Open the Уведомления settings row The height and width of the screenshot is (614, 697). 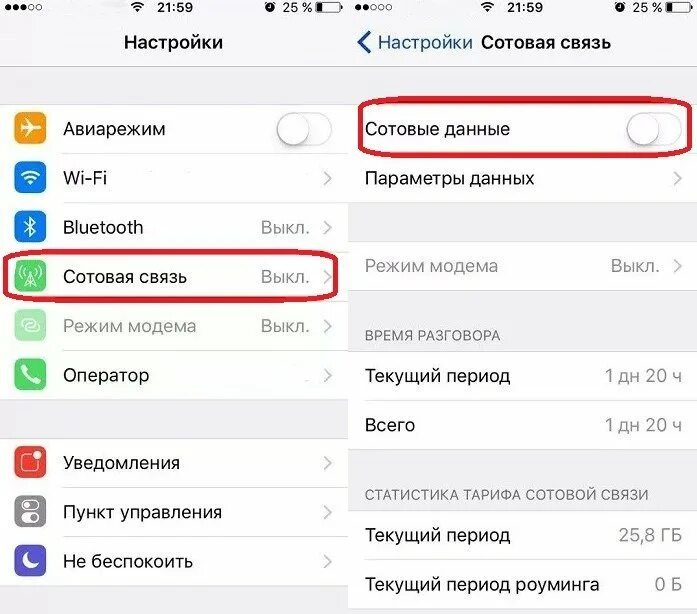coord(174,463)
